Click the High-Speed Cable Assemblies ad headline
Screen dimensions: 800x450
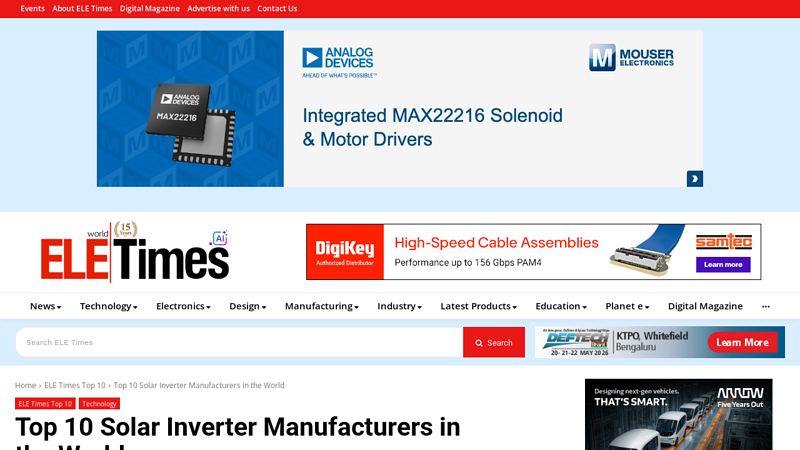click(x=496, y=243)
